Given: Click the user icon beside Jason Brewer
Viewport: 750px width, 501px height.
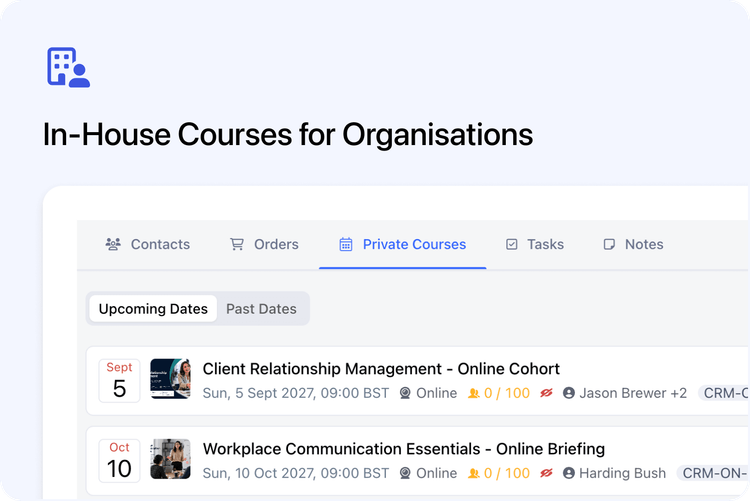Looking at the screenshot, I should [569, 393].
